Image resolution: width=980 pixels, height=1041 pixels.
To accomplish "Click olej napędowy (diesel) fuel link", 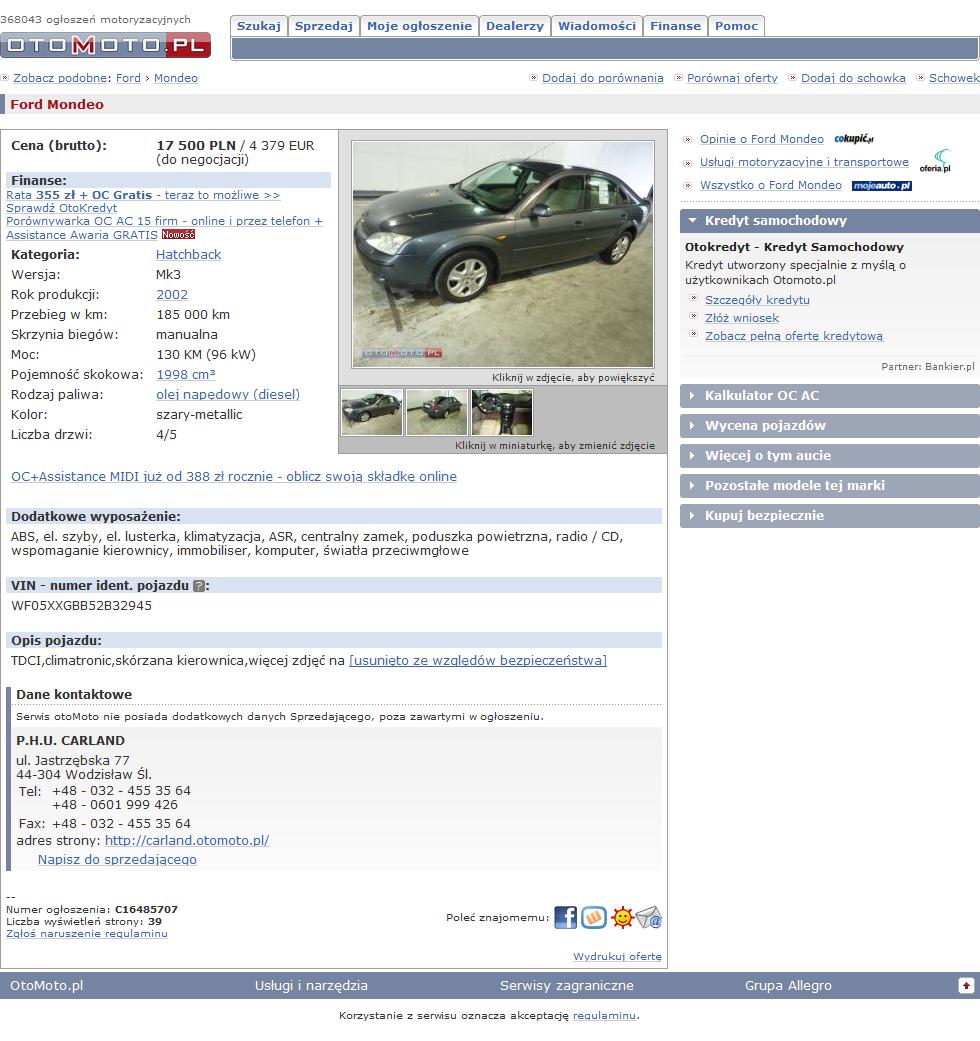I will 228,394.
